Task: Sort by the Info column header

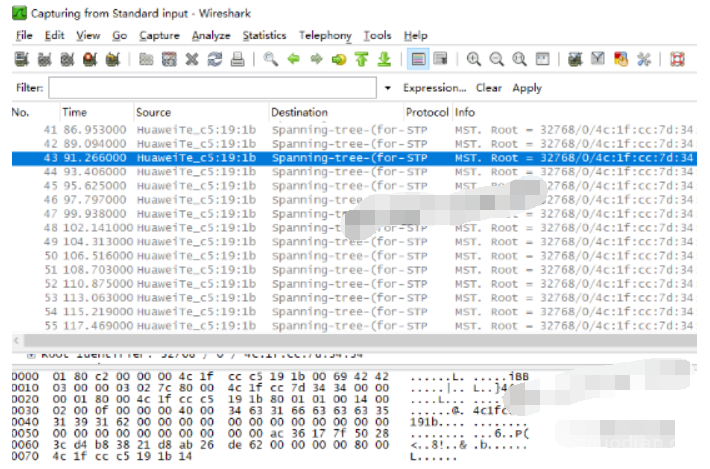Action: click(x=575, y=112)
